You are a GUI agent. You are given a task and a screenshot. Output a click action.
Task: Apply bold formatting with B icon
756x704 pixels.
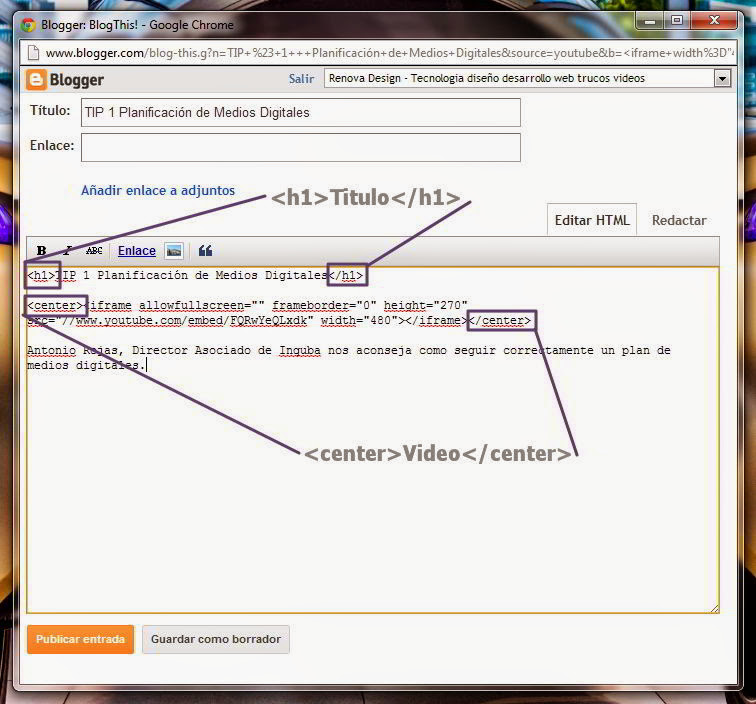tap(41, 251)
